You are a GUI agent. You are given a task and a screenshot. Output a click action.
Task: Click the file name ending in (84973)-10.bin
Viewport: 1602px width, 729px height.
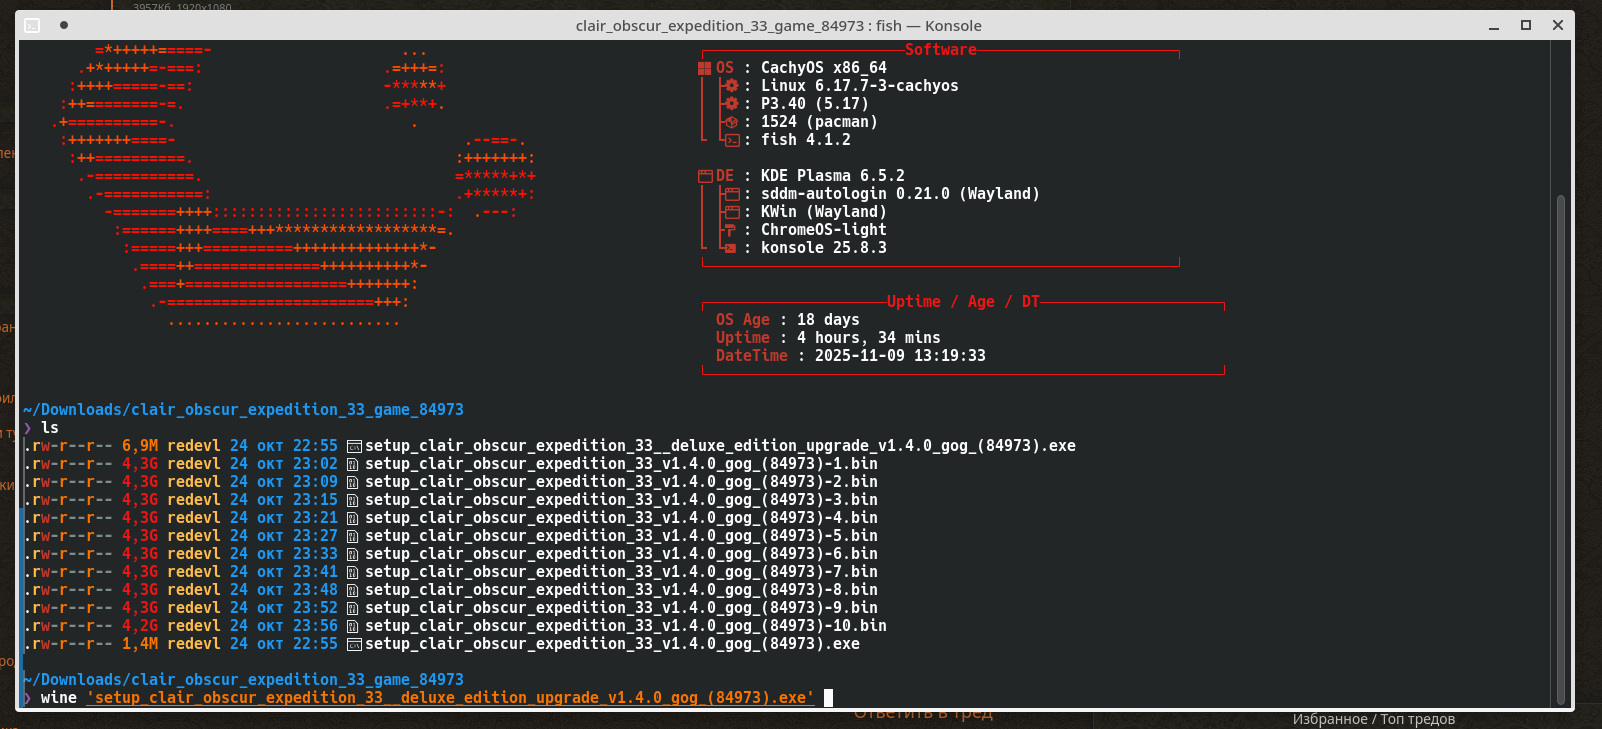pyautogui.click(x=626, y=626)
